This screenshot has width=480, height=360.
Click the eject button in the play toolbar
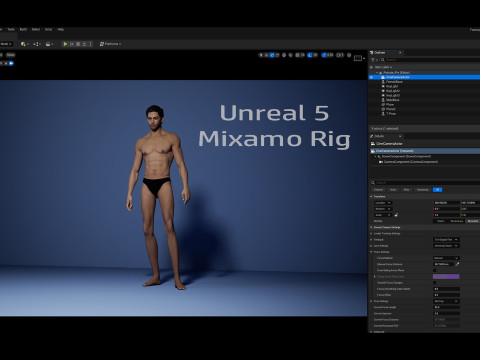pyautogui.click(x=84, y=44)
